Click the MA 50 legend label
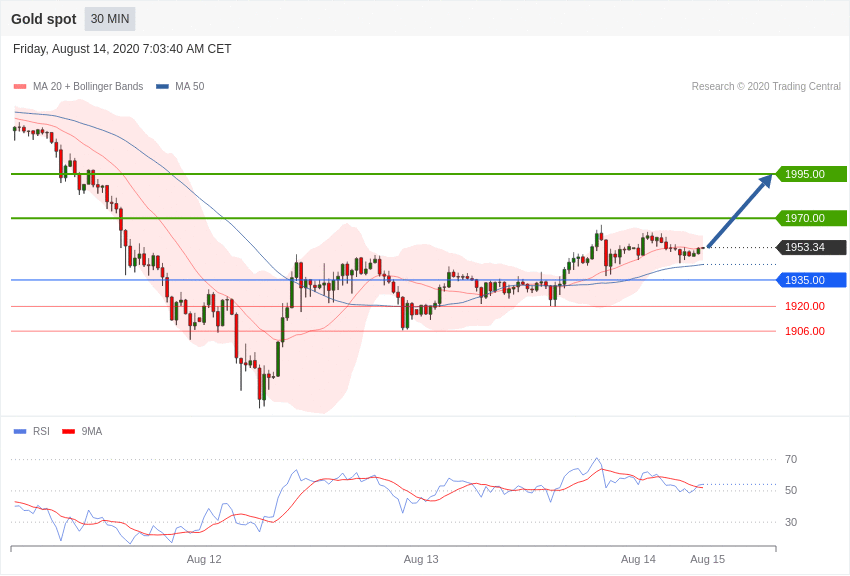The height and width of the screenshot is (576, 850). point(190,86)
